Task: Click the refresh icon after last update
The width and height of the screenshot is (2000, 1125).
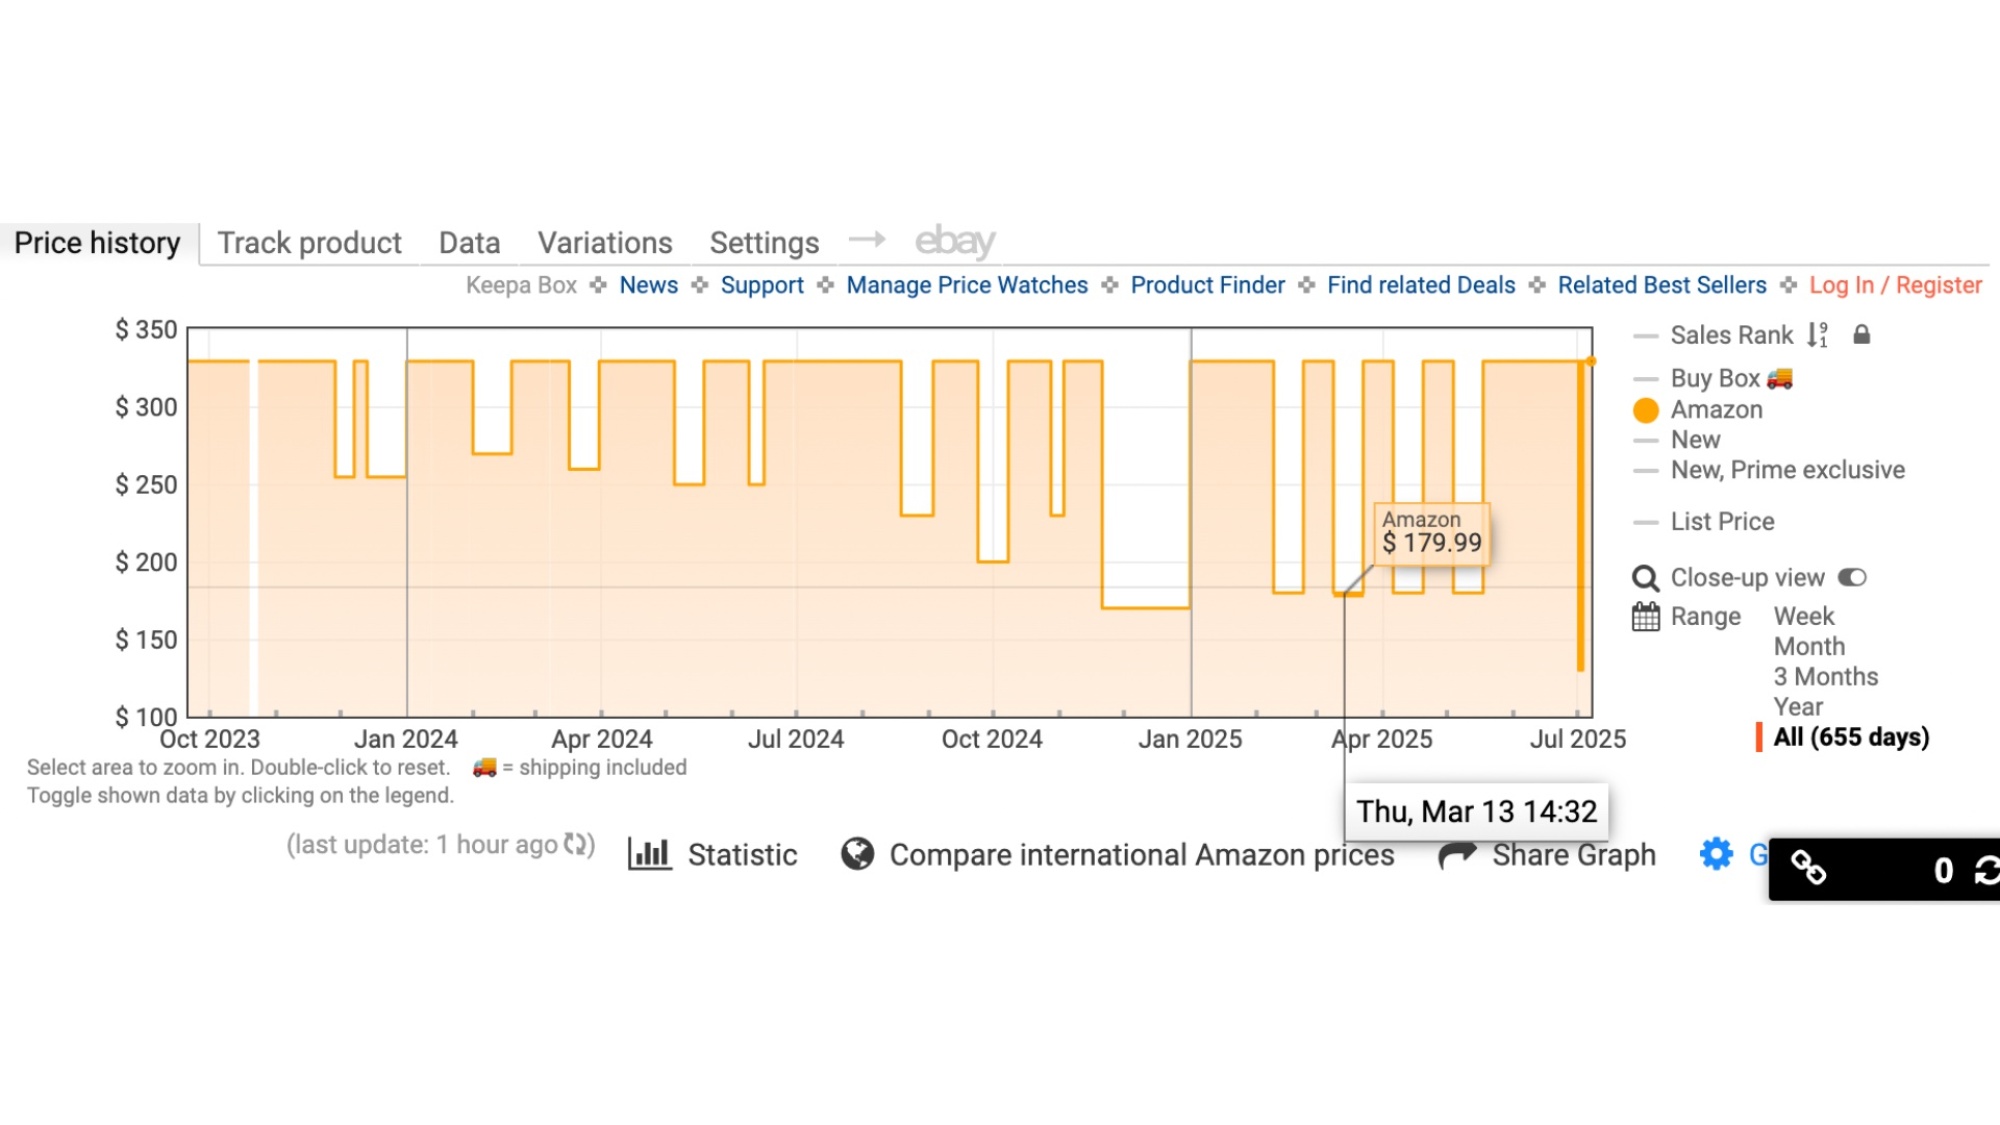Action: [x=575, y=845]
